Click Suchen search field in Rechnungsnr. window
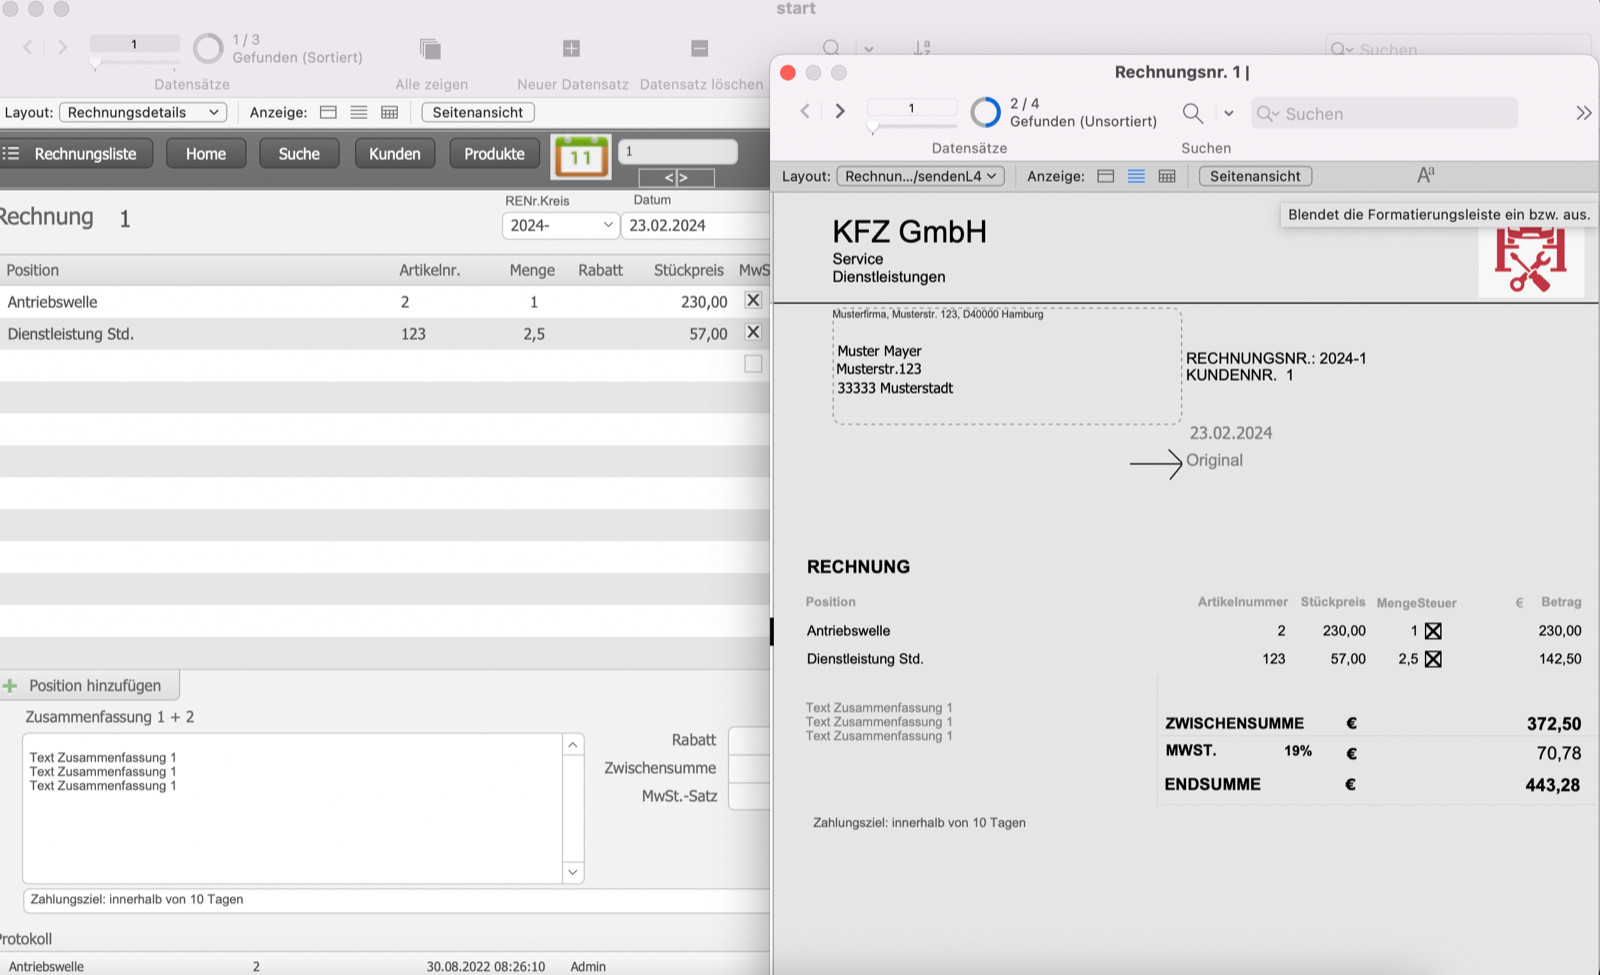Screen dimensions: 1600x975 click(1384, 113)
